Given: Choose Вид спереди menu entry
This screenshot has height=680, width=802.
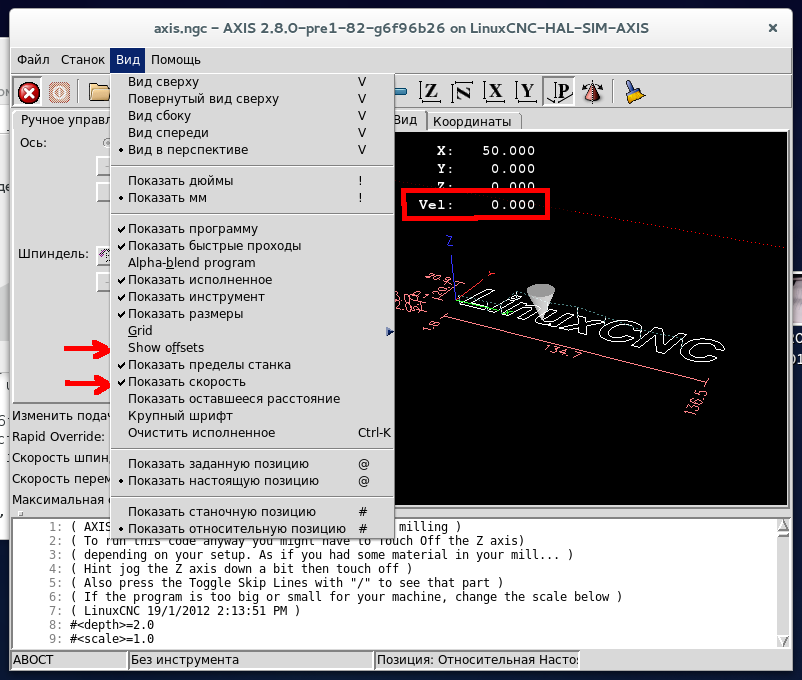Looking at the screenshot, I should point(253,133).
